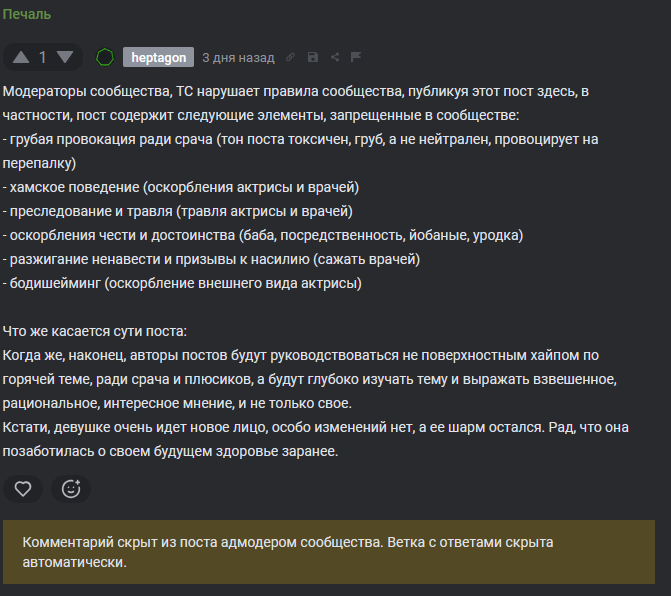The width and height of the screenshot is (671, 596).
Task: Click the line "преследование и травля"
Action: pyautogui.click(x=178, y=211)
